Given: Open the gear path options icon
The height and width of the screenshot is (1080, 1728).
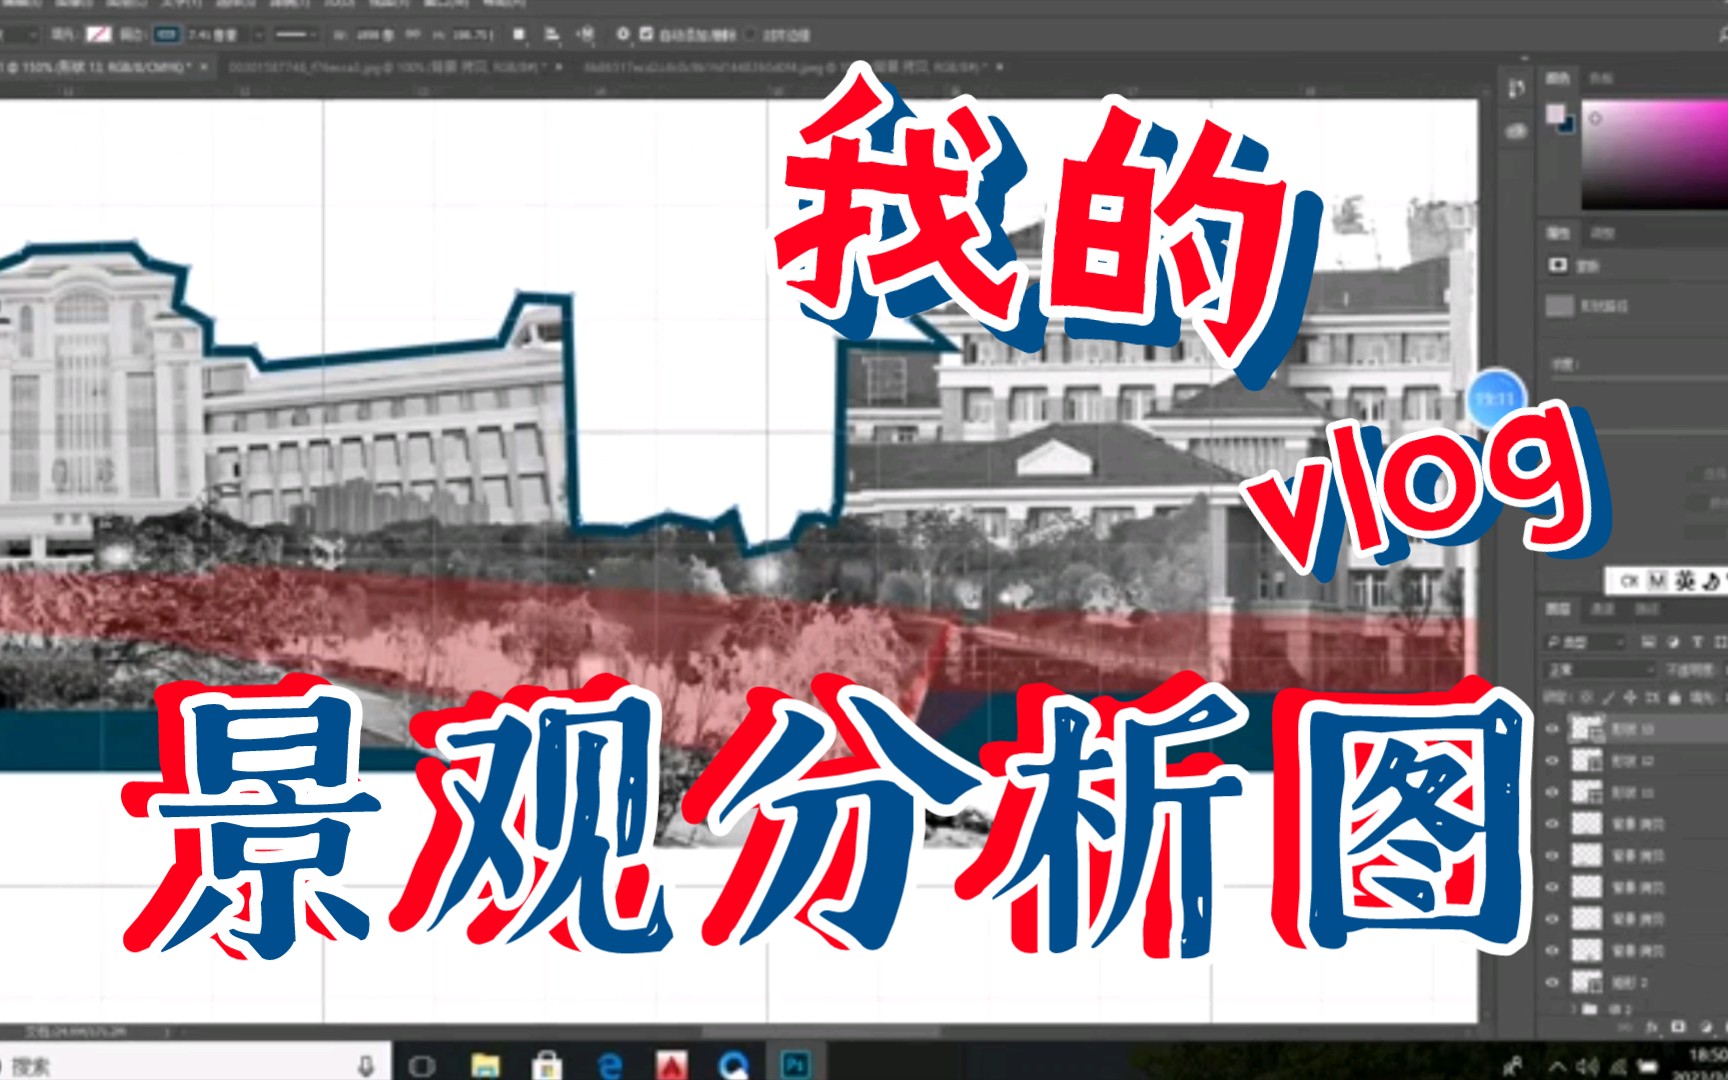Looking at the screenshot, I should (x=622, y=35).
